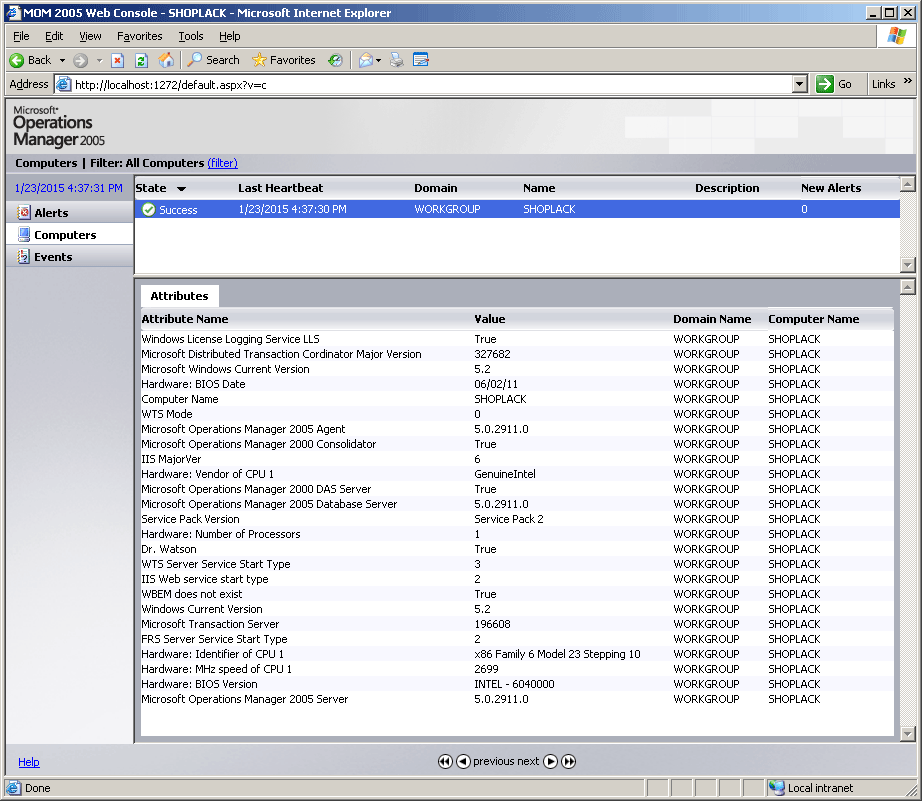
Task: Go to the Home page icon
Action: tap(166, 60)
